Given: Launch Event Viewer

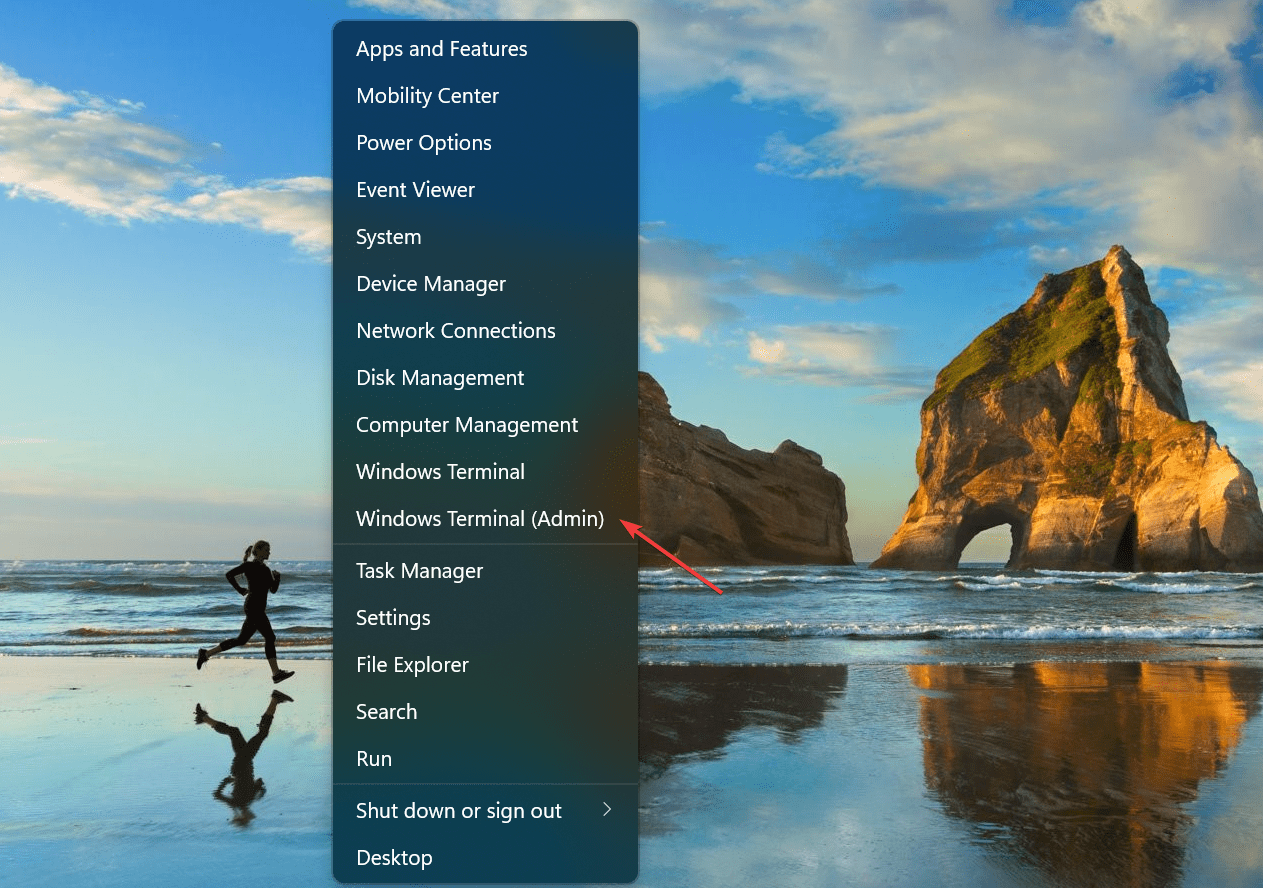Looking at the screenshot, I should pyautogui.click(x=485, y=190).
